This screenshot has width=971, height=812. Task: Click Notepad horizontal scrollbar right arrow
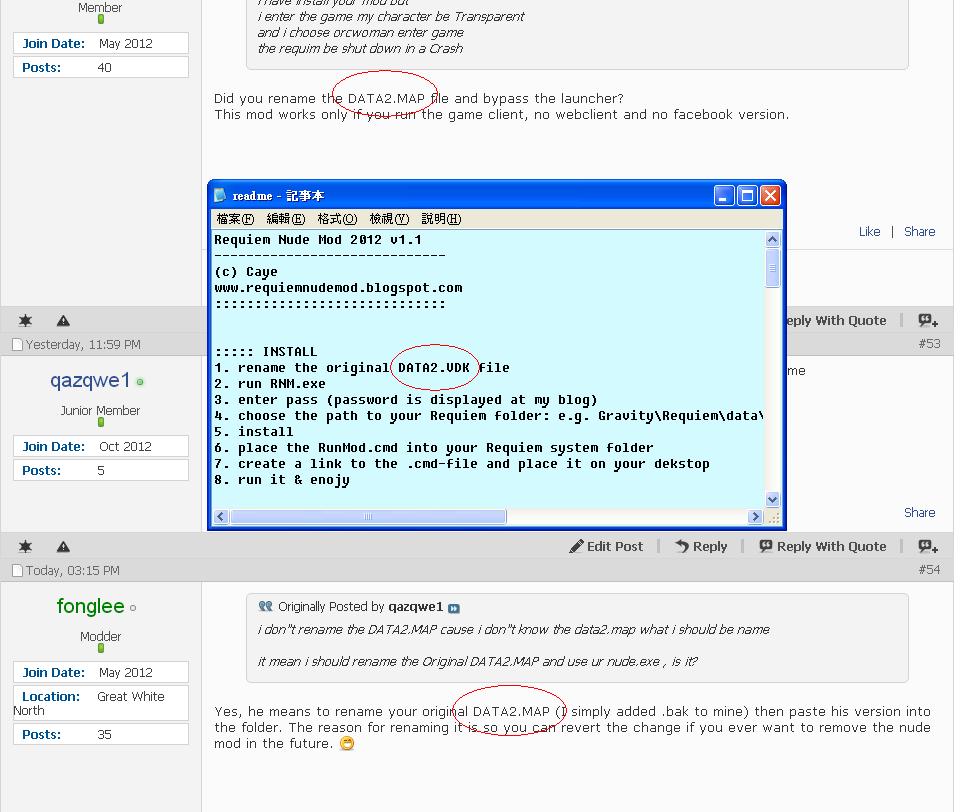(x=755, y=517)
